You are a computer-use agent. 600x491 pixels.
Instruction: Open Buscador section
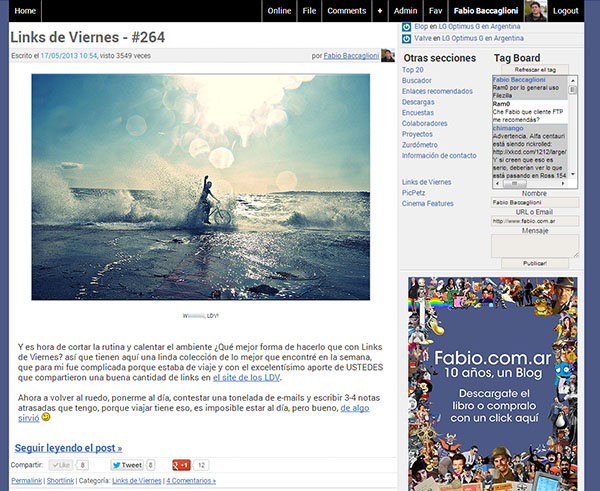click(417, 80)
